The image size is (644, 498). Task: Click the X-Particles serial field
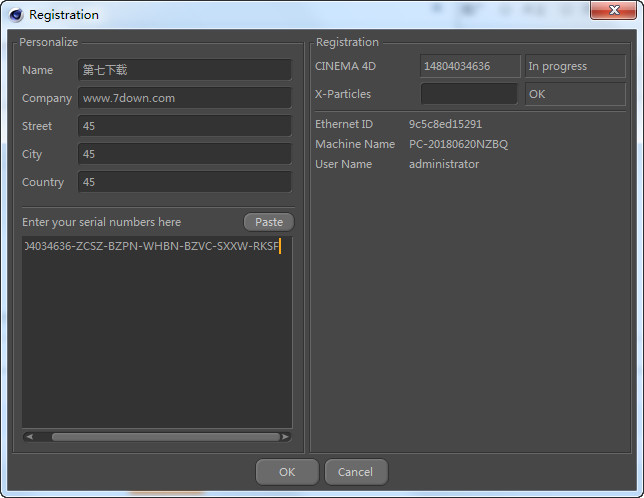469,94
